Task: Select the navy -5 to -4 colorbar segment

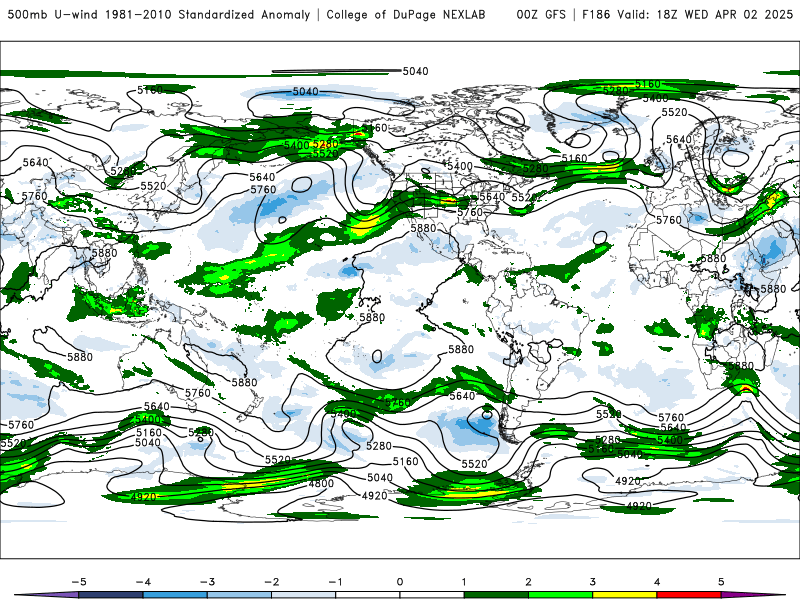Action: pyautogui.click(x=110, y=595)
